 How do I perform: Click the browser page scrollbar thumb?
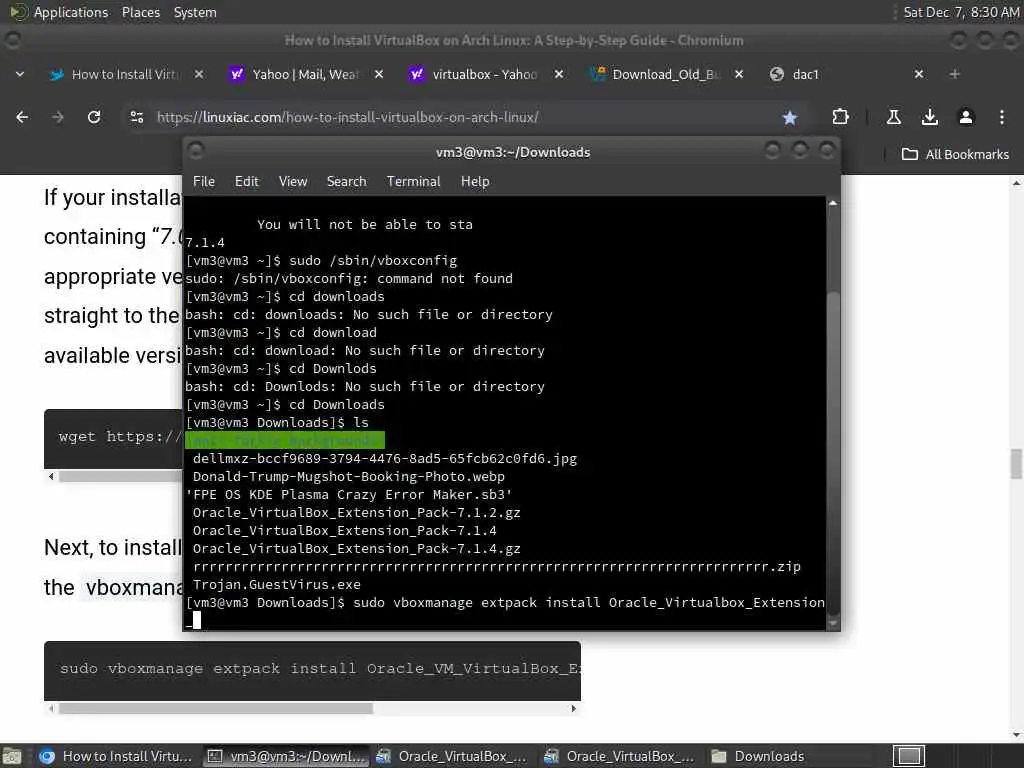tap(1016, 464)
